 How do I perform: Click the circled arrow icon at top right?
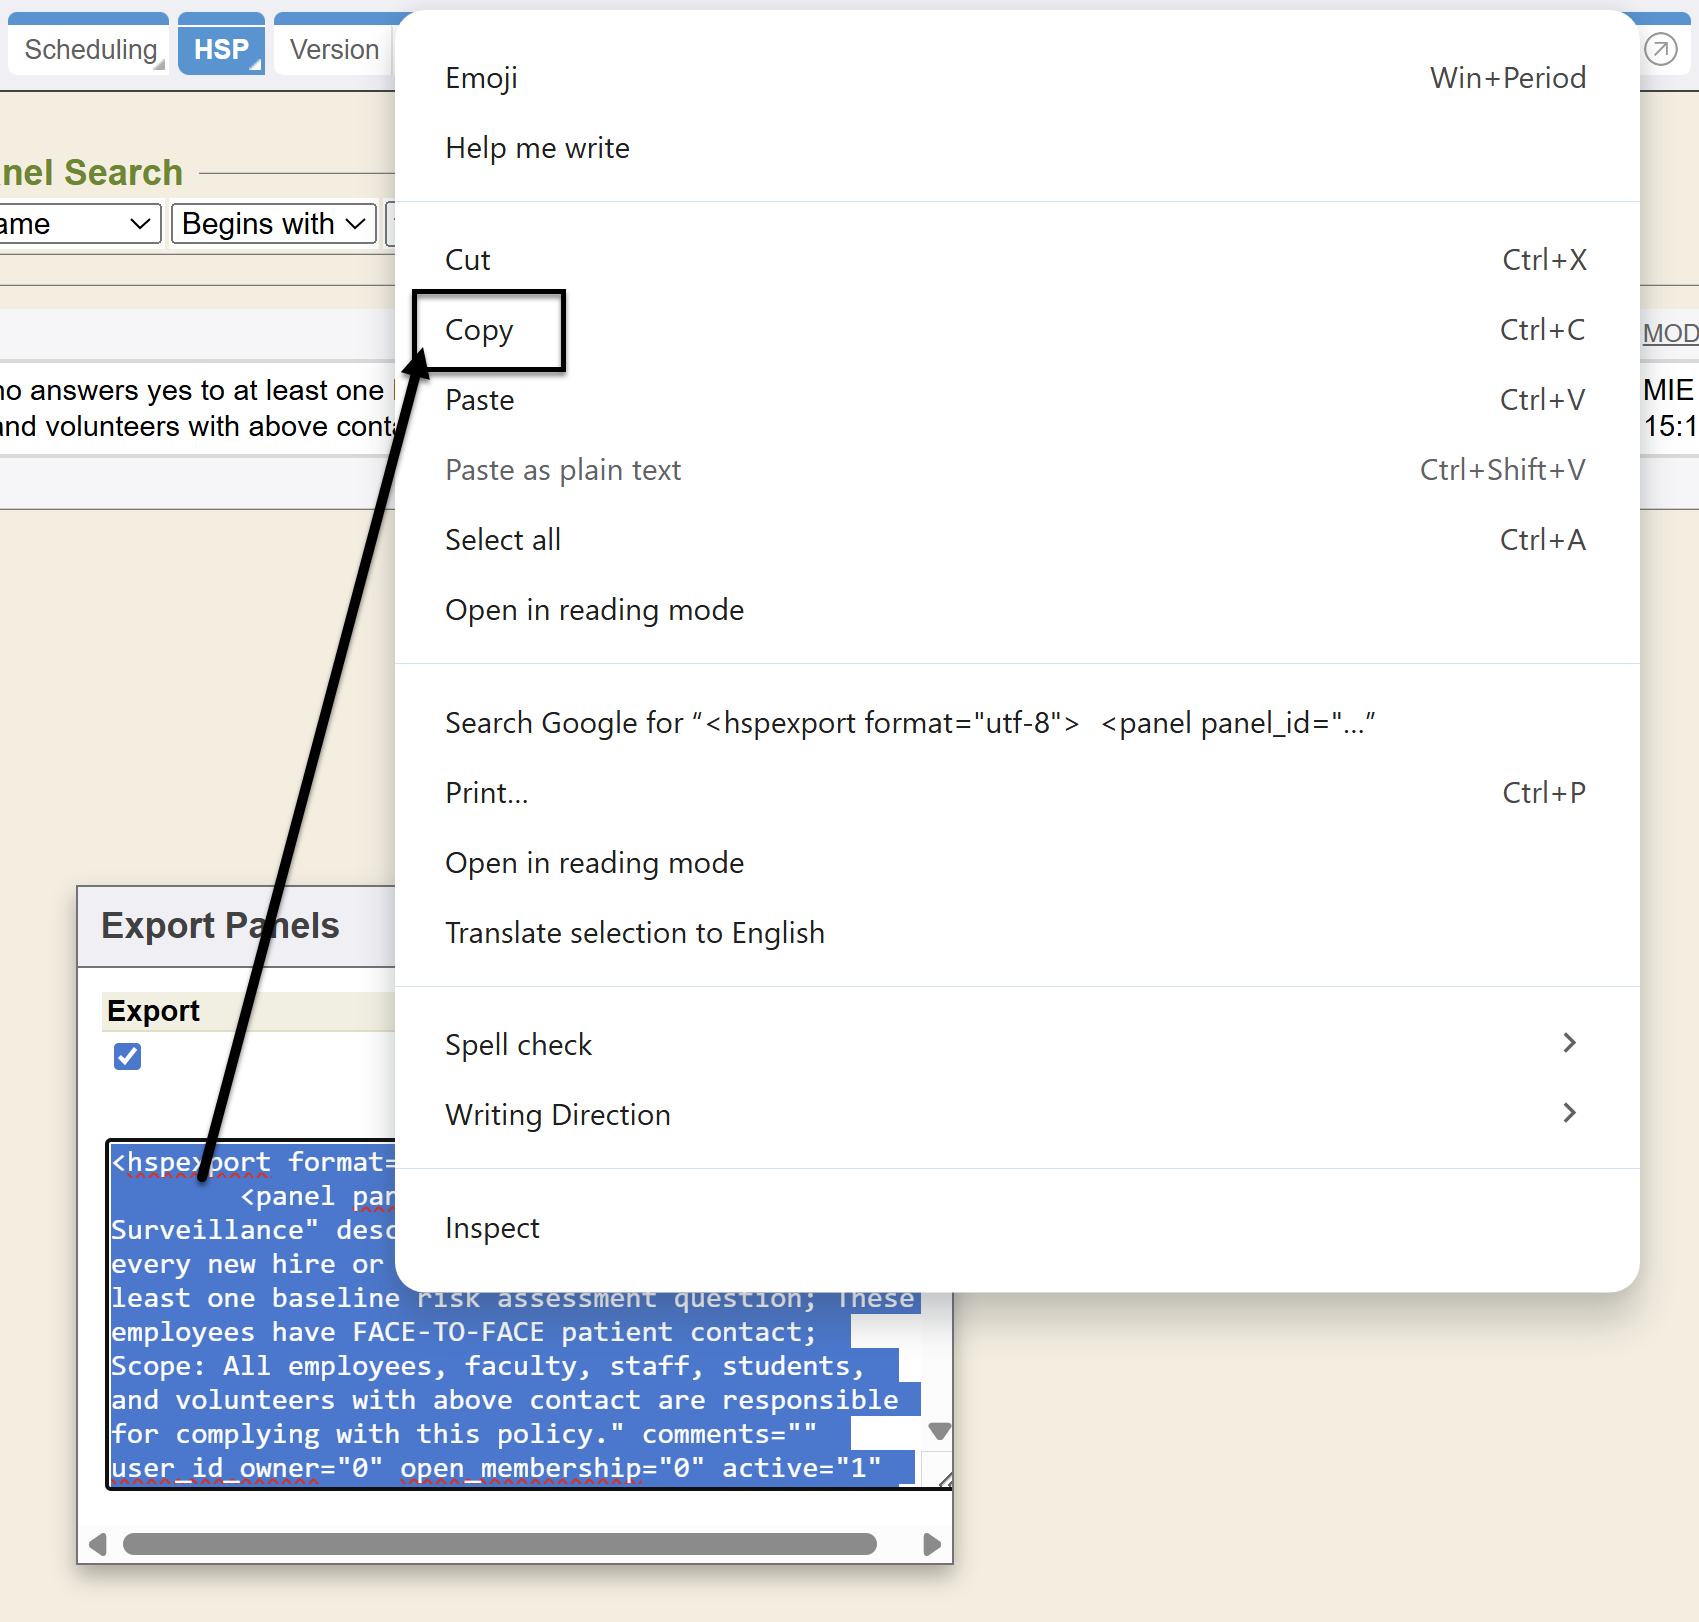click(1660, 49)
